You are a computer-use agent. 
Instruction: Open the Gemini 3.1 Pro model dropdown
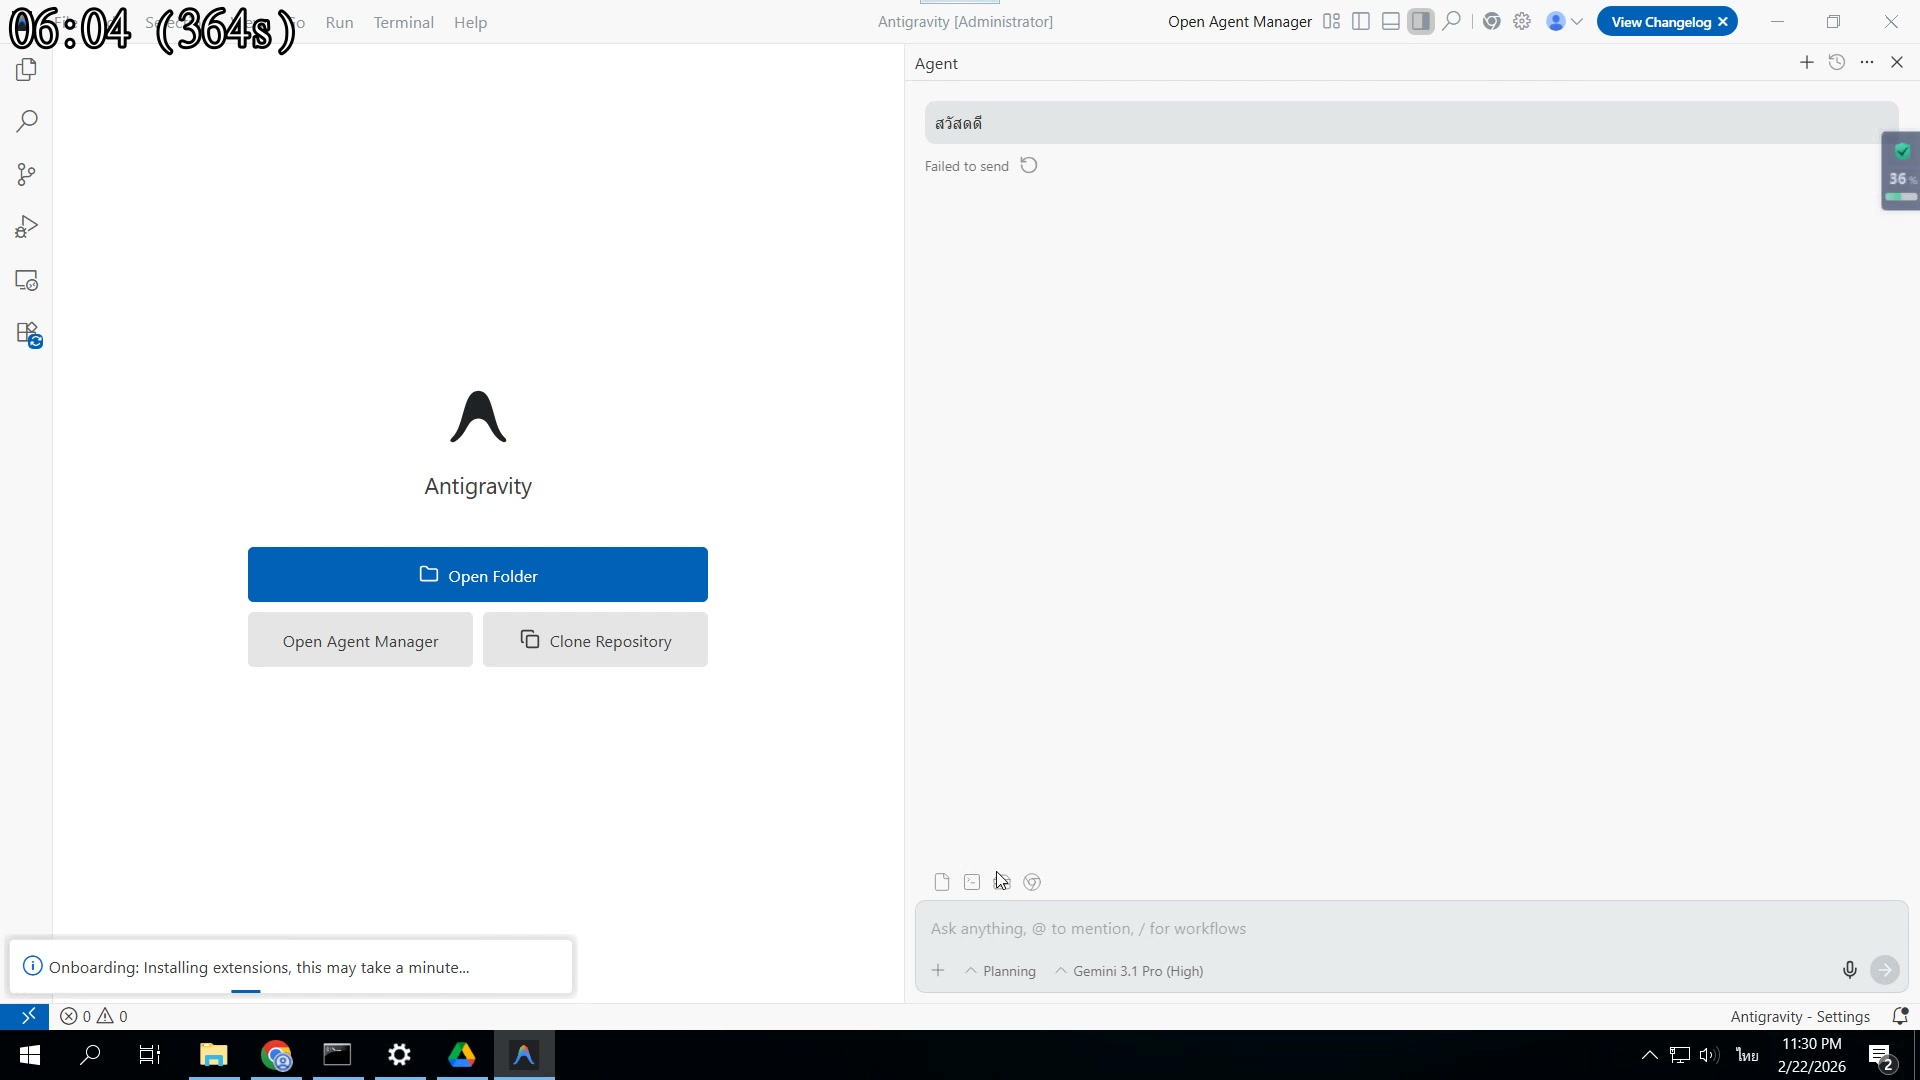[1129, 971]
